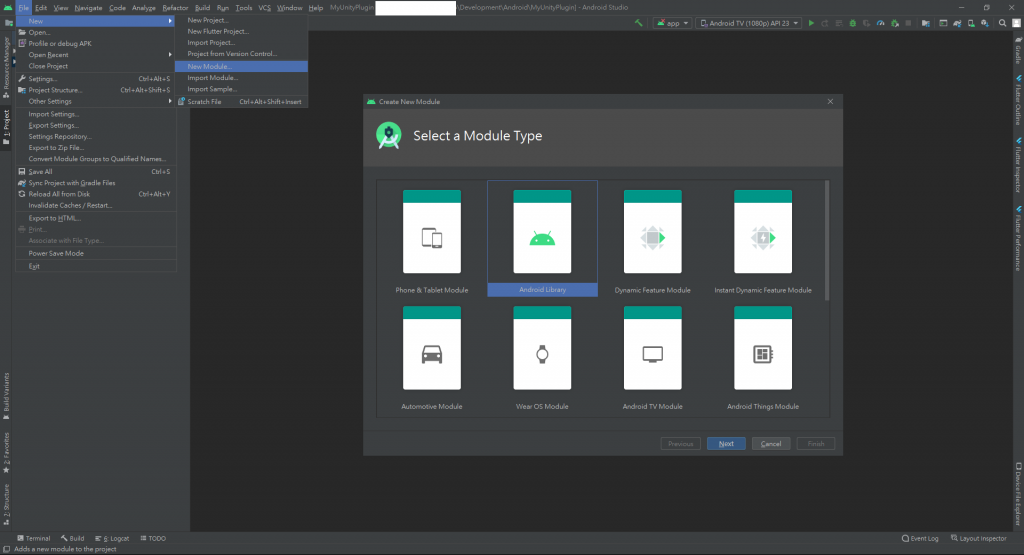Open the Device File Explorer side tab

(x=1018, y=494)
